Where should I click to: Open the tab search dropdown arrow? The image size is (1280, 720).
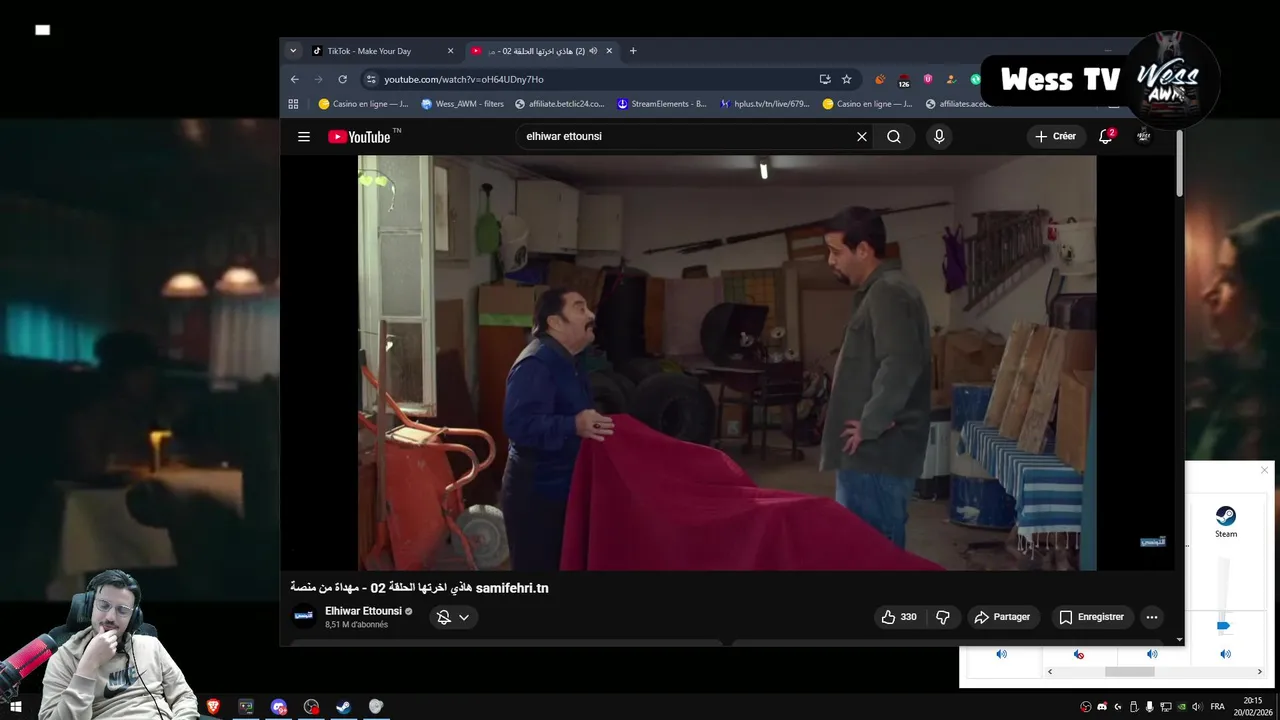tap(293, 51)
